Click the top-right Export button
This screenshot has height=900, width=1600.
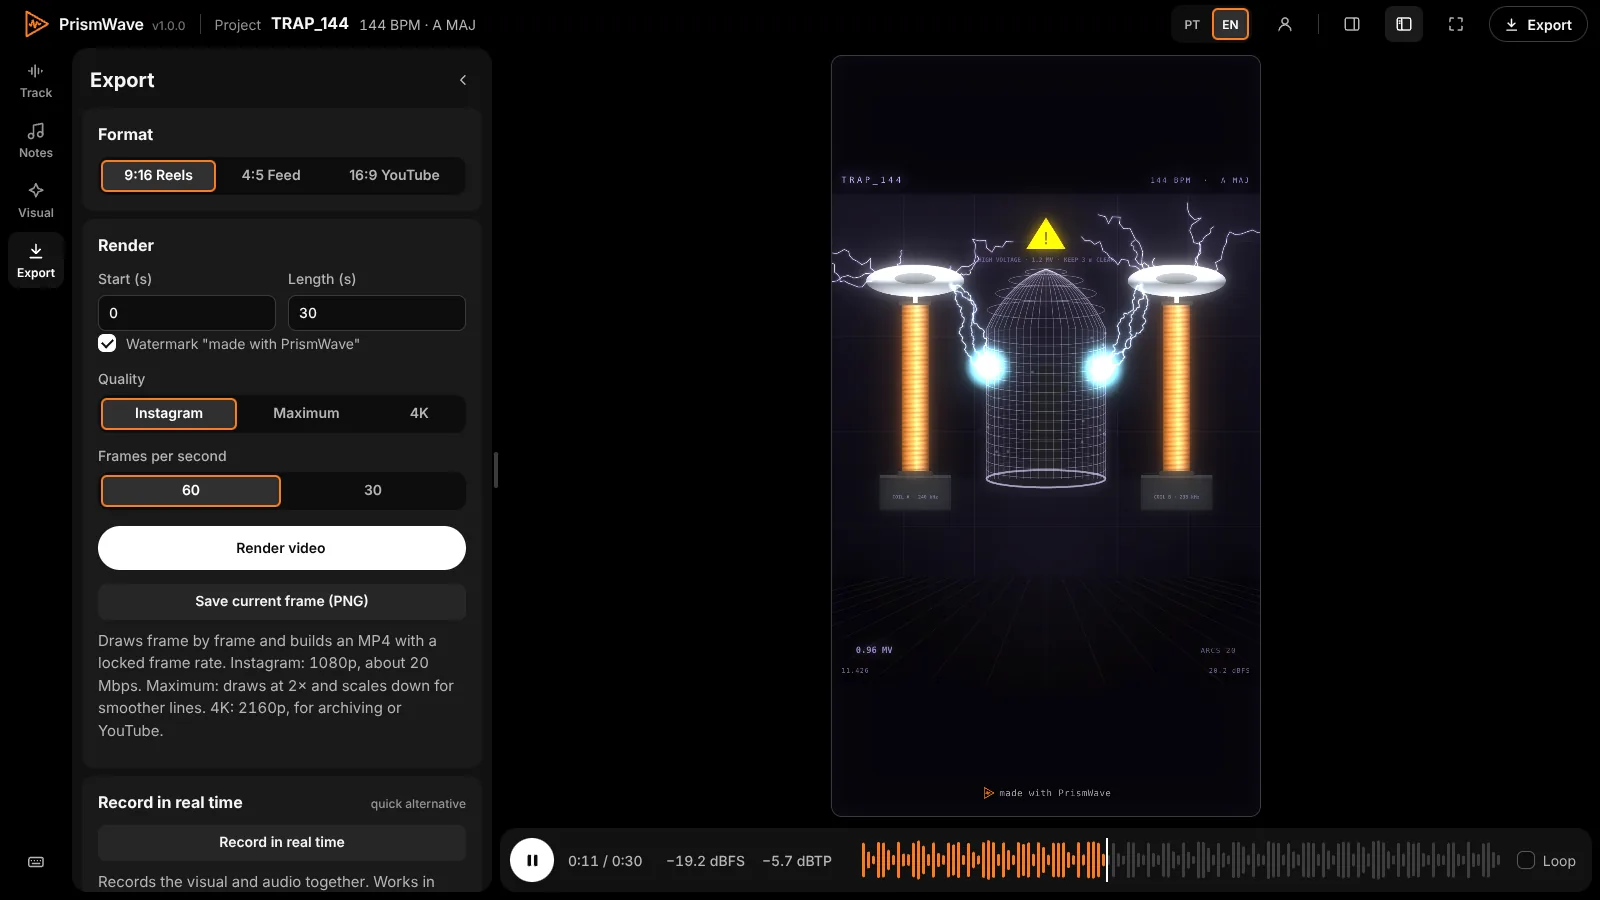[1538, 24]
